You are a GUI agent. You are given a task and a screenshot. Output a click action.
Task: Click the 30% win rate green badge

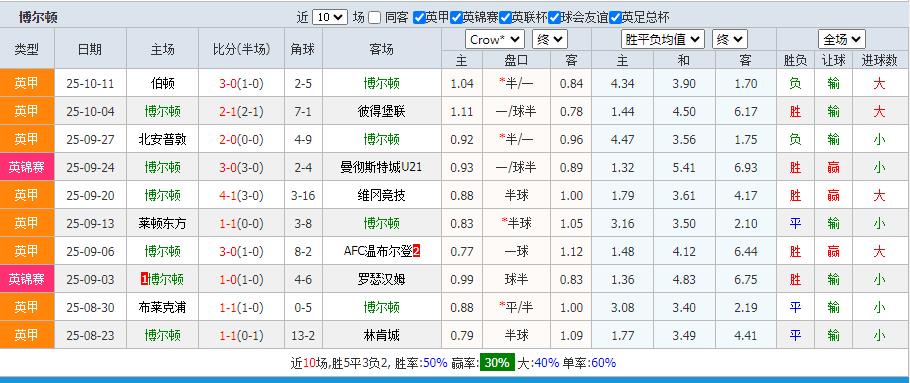pyautogui.click(x=496, y=363)
